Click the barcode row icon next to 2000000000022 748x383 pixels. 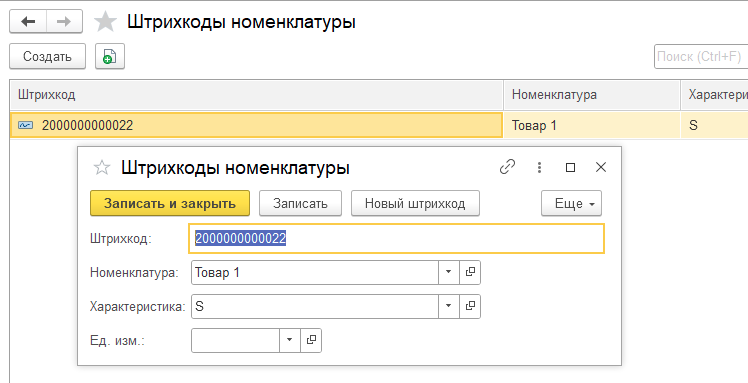tap(25, 125)
